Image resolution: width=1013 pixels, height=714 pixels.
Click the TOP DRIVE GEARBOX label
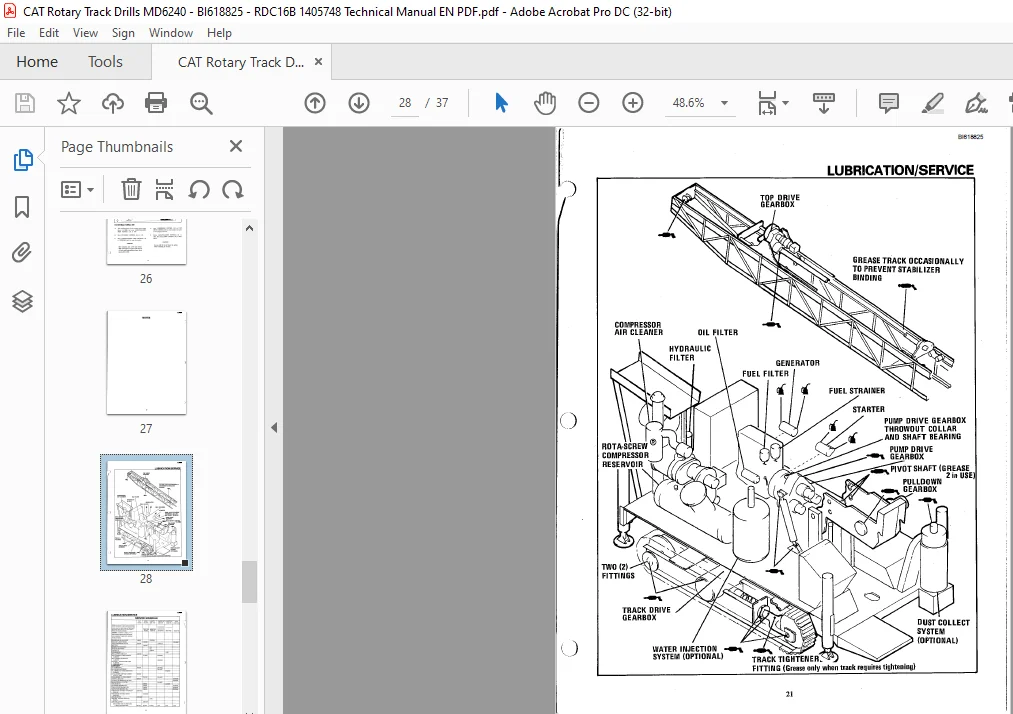pos(778,201)
